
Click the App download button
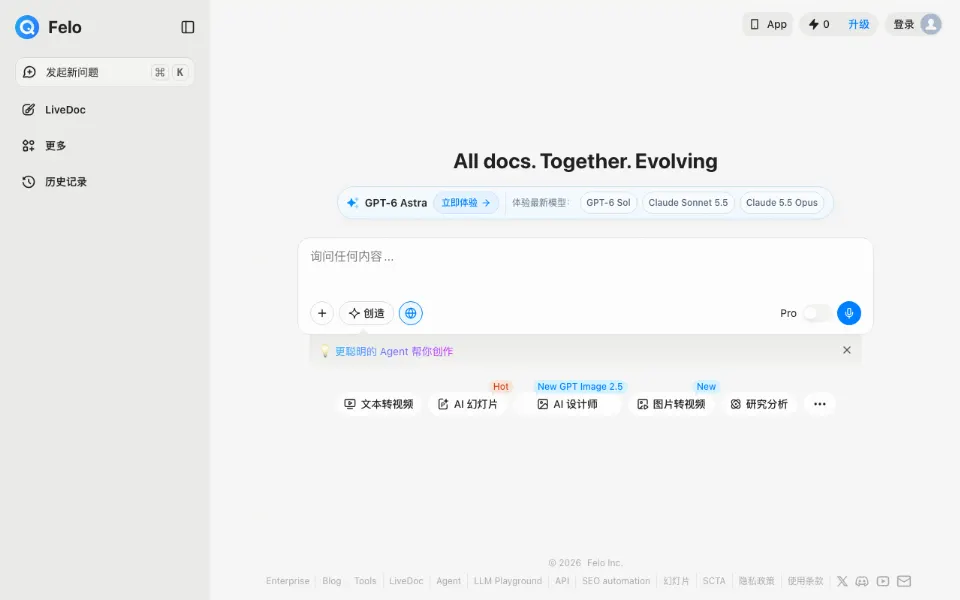tap(768, 24)
